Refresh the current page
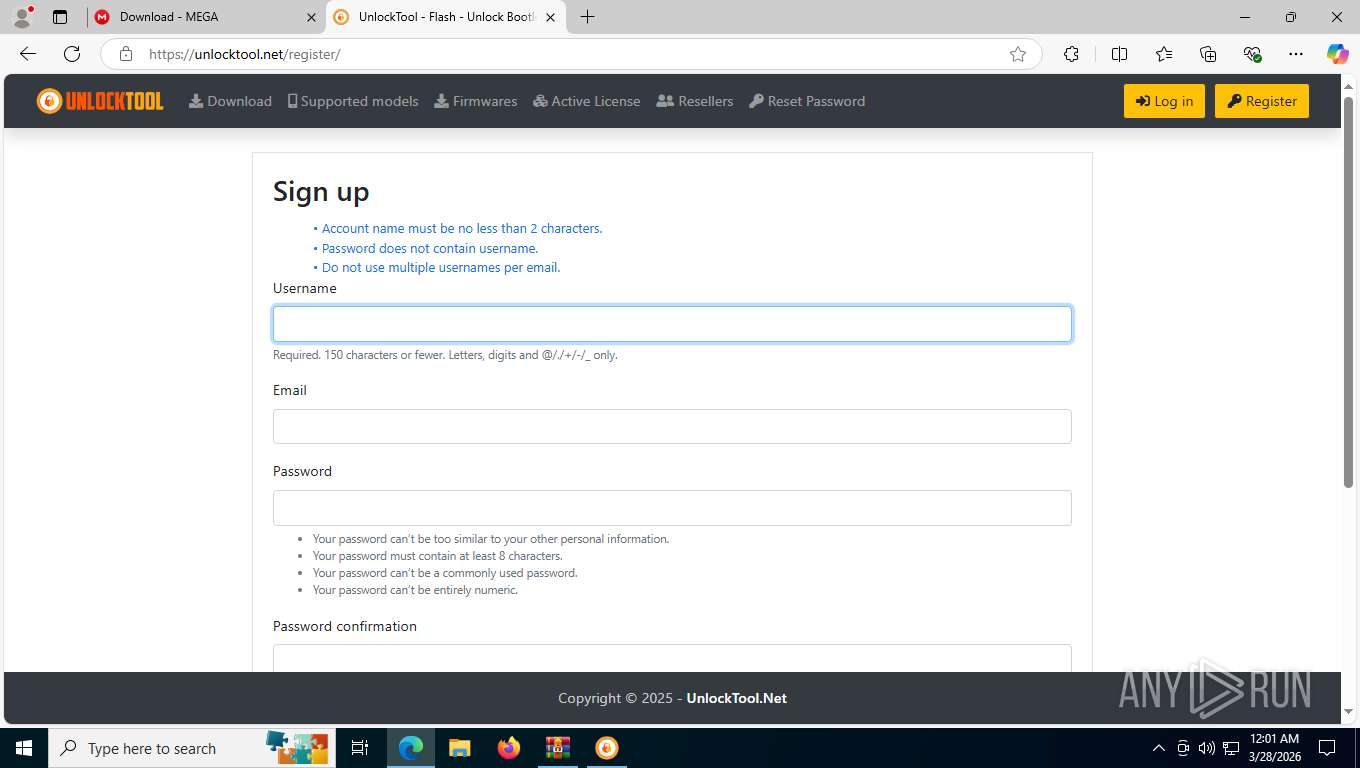1360x768 pixels. click(x=72, y=54)
